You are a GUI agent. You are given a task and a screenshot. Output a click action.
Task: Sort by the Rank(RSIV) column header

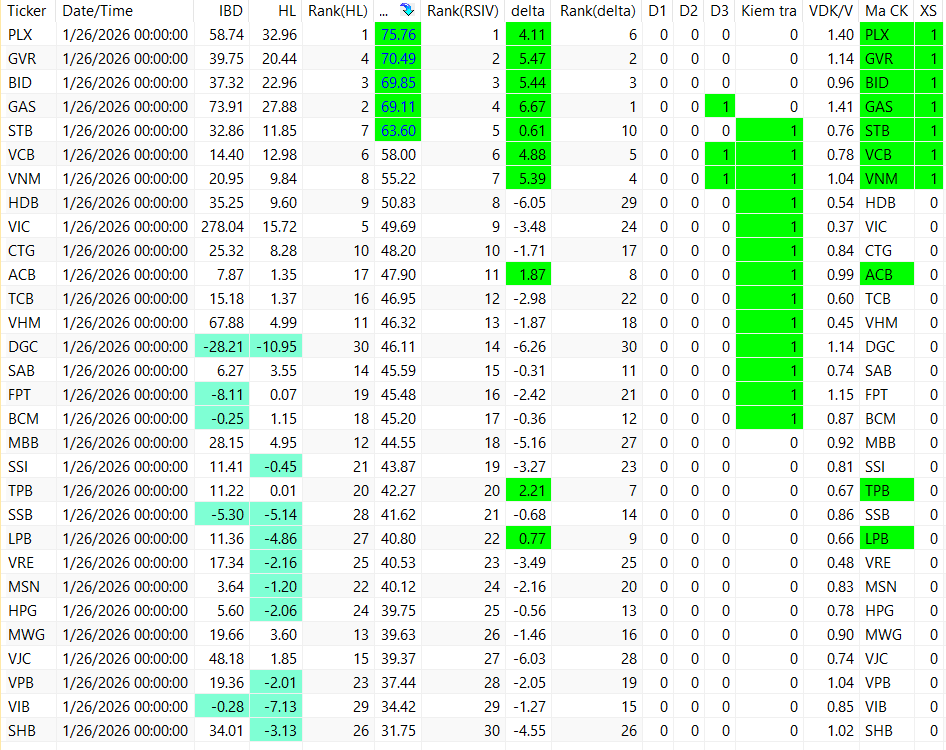[463, 11]
